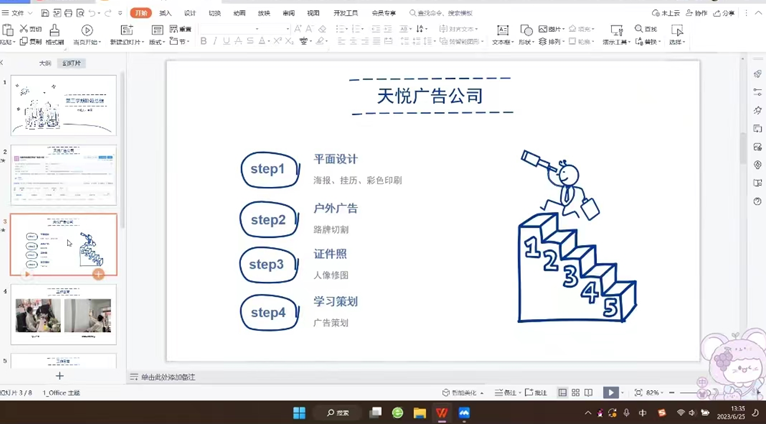The width and height of the screenshot is (766, 424).
Task: Switch to the Design (设计) tab
Action: [x=190, y=13]
